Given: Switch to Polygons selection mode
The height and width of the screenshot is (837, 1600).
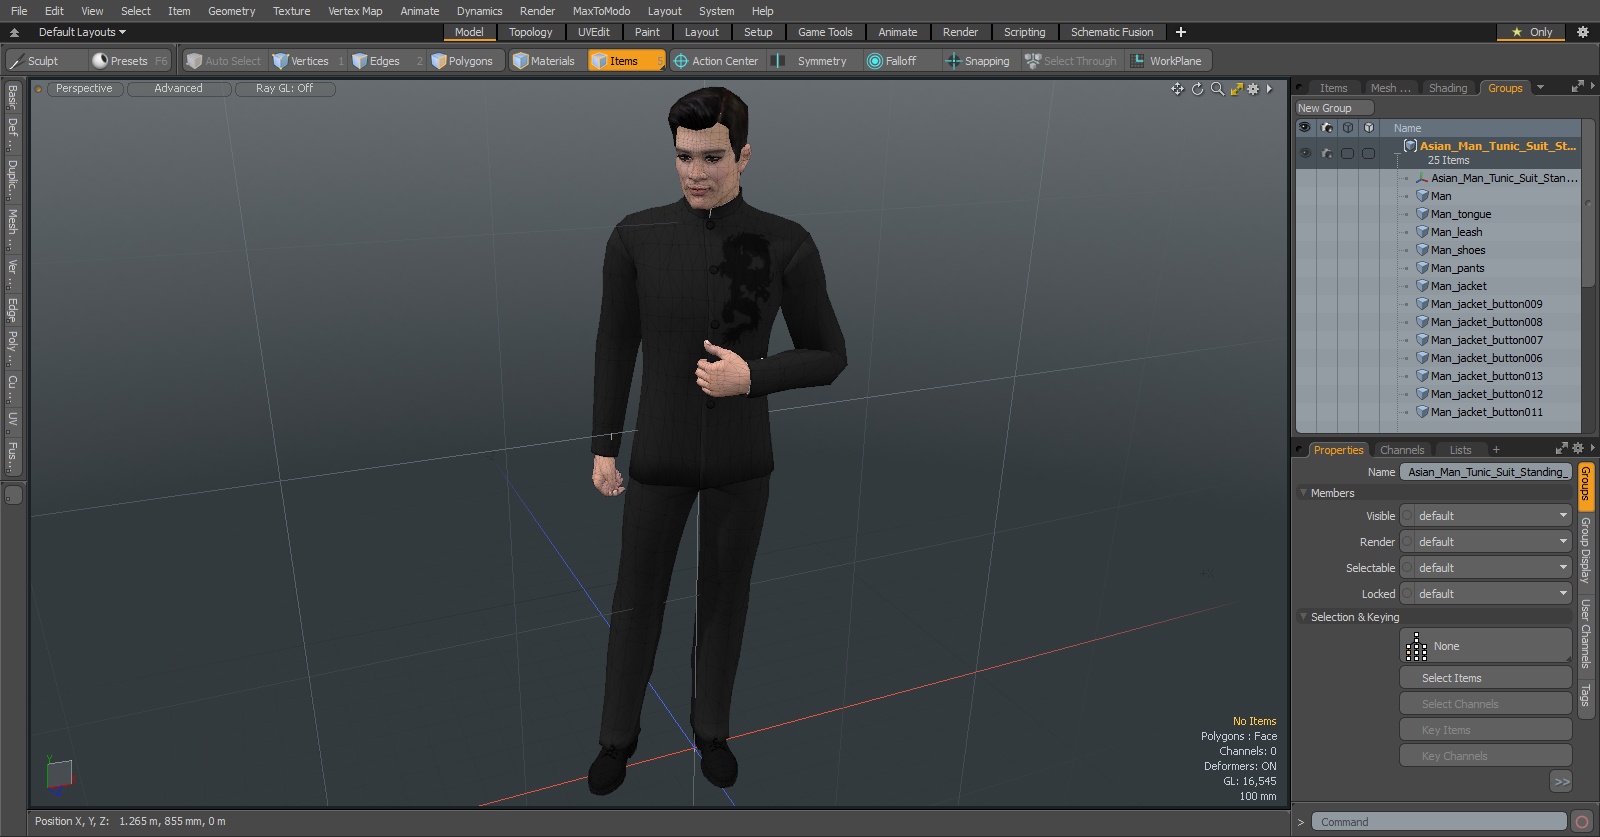Looking at the screenshot, I should click(x=466, y=61).
